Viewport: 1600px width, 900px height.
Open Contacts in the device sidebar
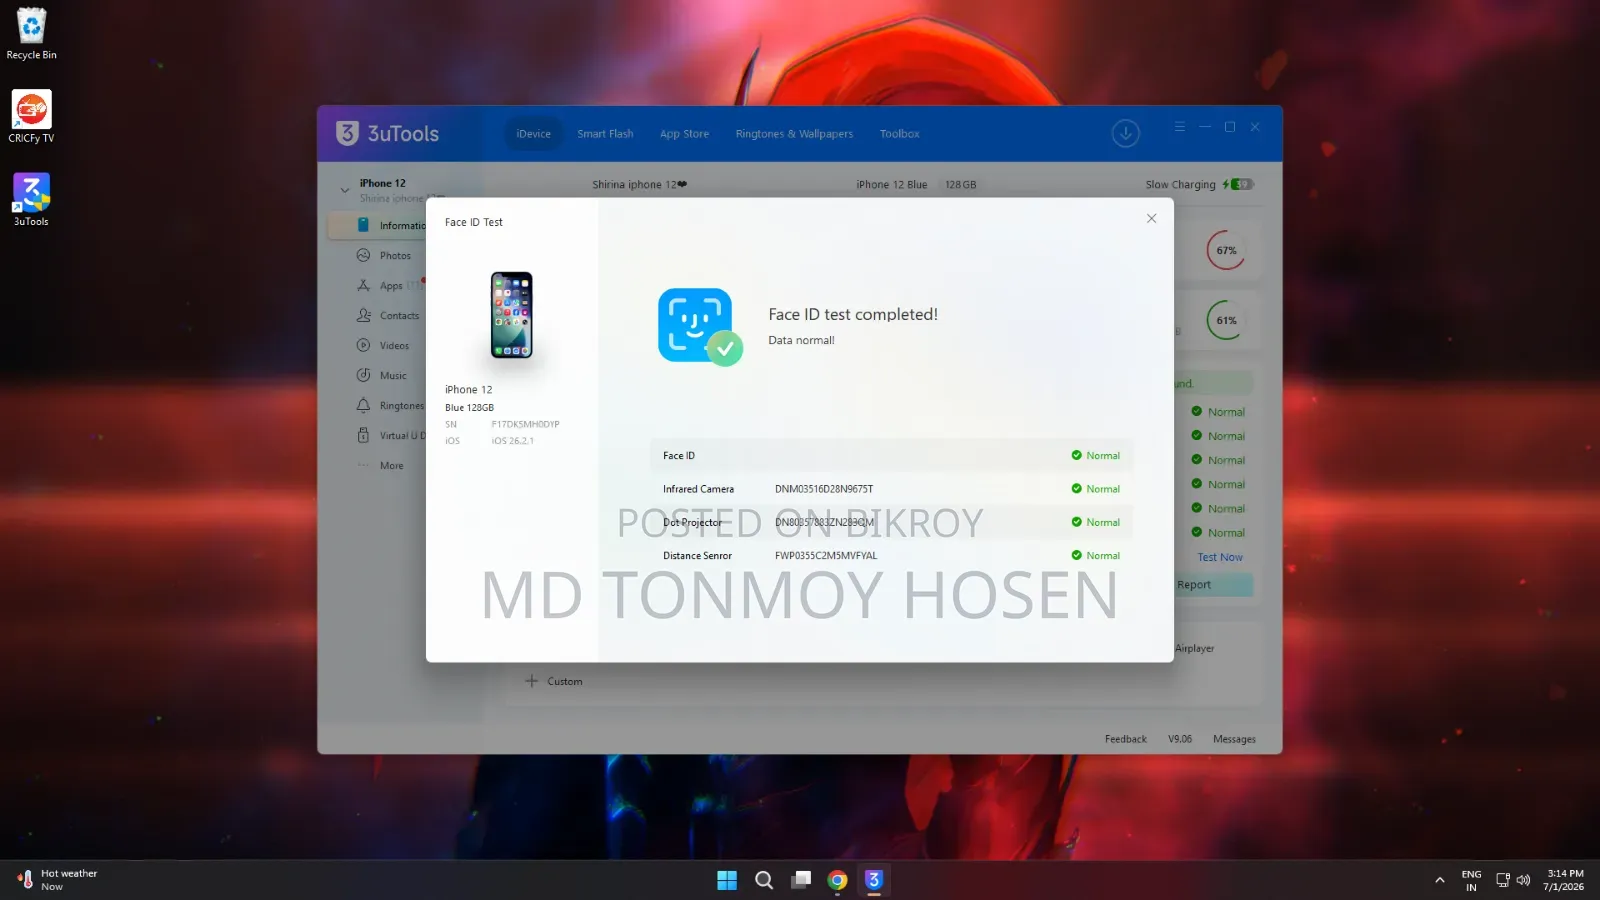click(x=388, y=316)
